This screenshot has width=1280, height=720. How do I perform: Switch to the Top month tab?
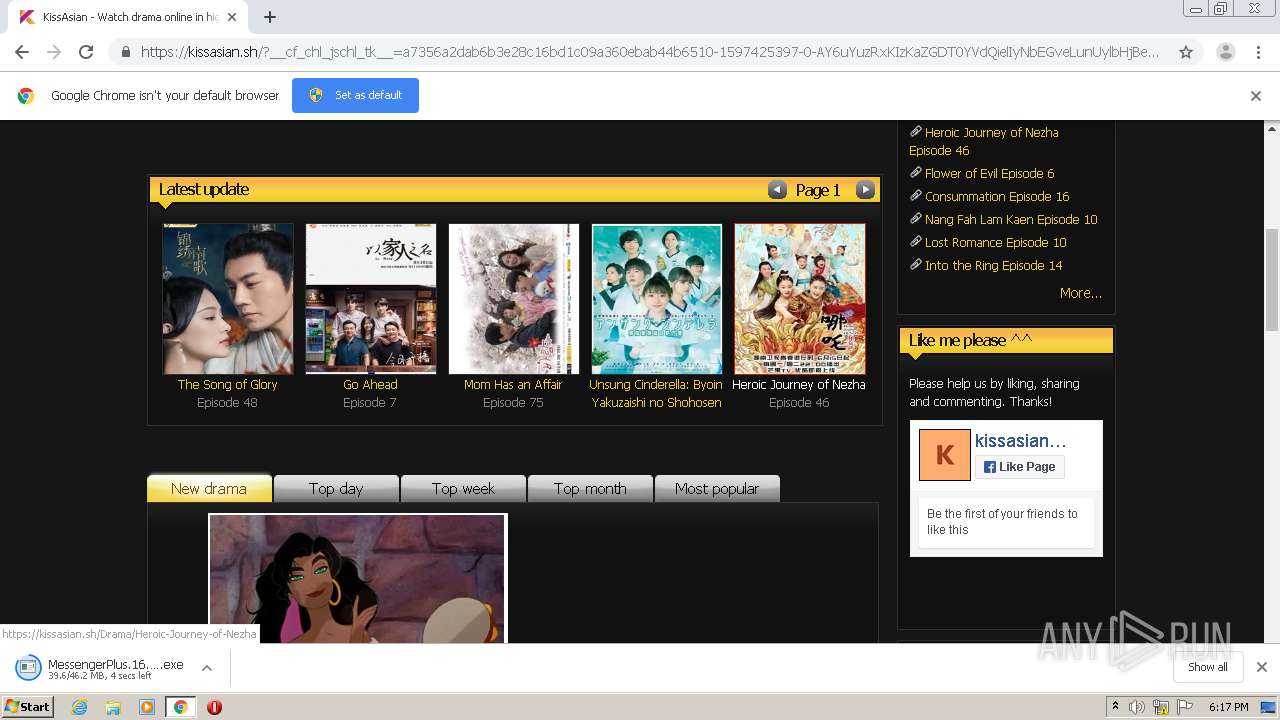click(x=590, y=488)
